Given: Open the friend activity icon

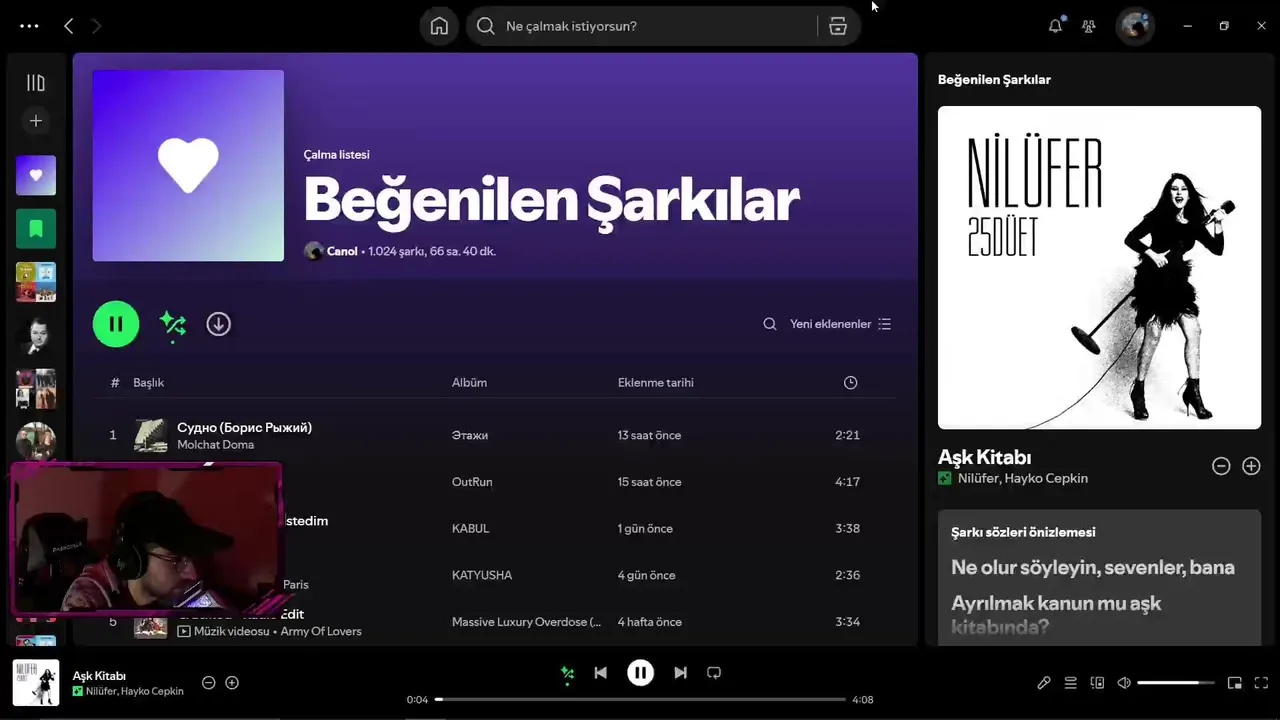Looking at the screenshot, I should pyautogui.click(x=1089, y=26).
